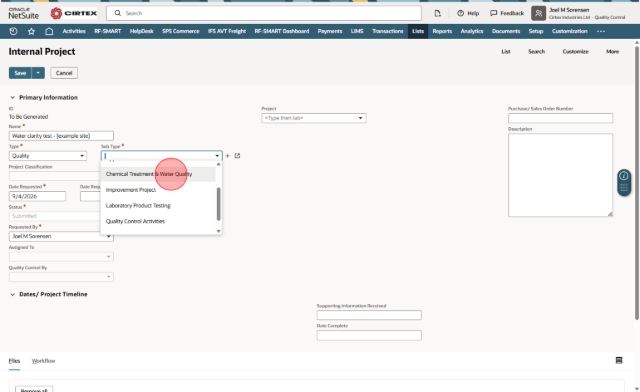Viewport: 640px width, 392px height.
Task: Focus the global Search field
Action: coord(264,13)
